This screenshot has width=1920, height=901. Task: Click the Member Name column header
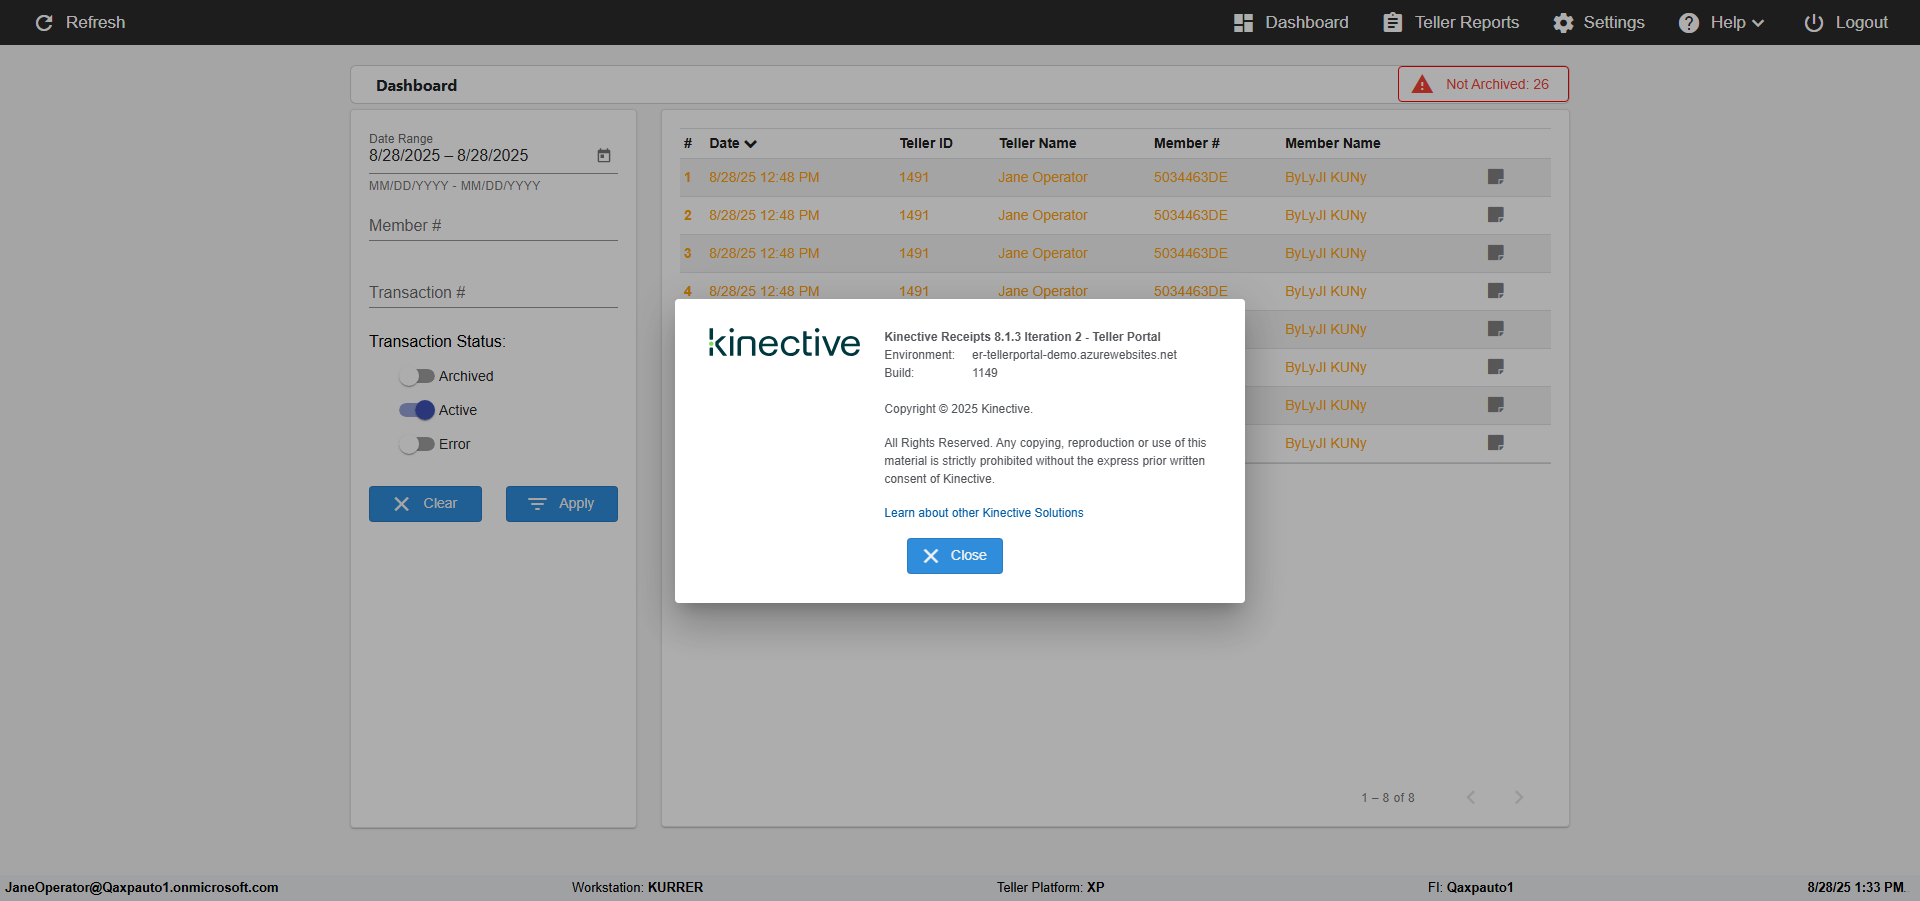1333,143
